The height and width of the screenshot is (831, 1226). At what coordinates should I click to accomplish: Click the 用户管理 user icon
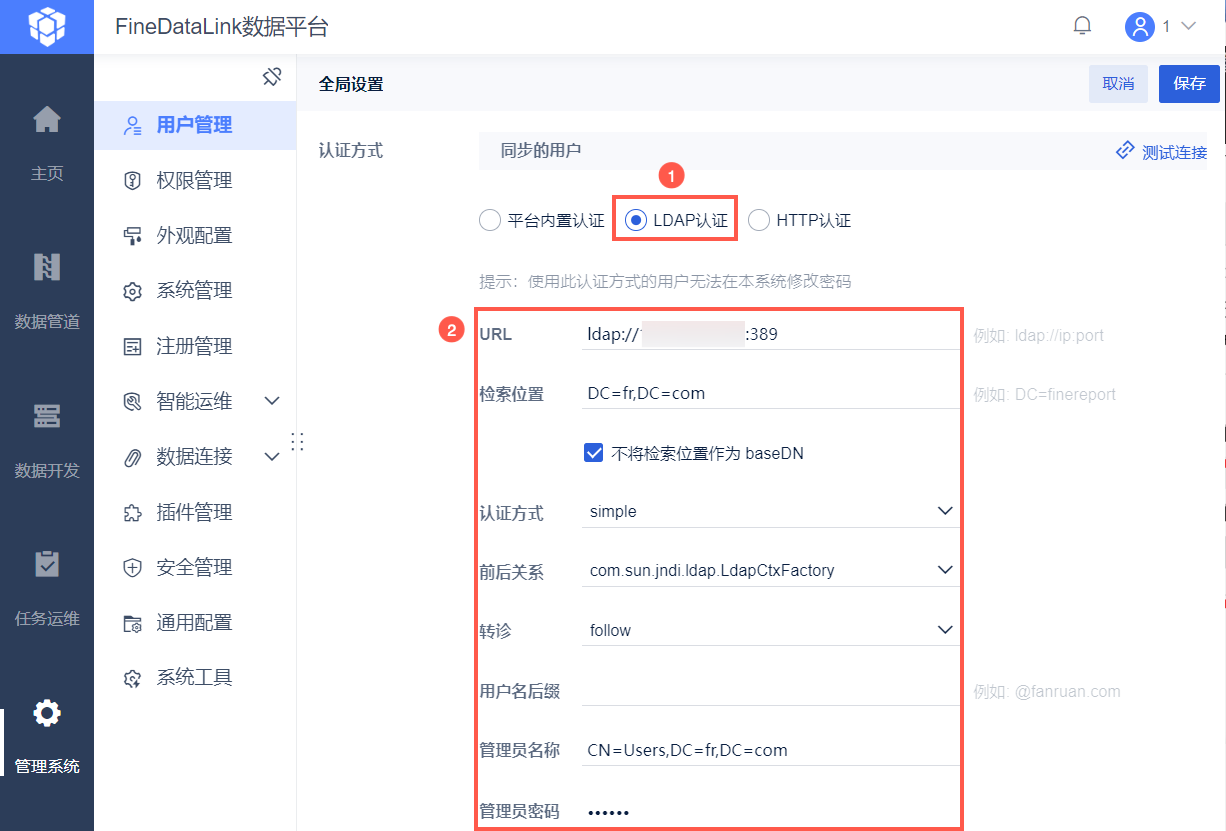click(132, 126)
